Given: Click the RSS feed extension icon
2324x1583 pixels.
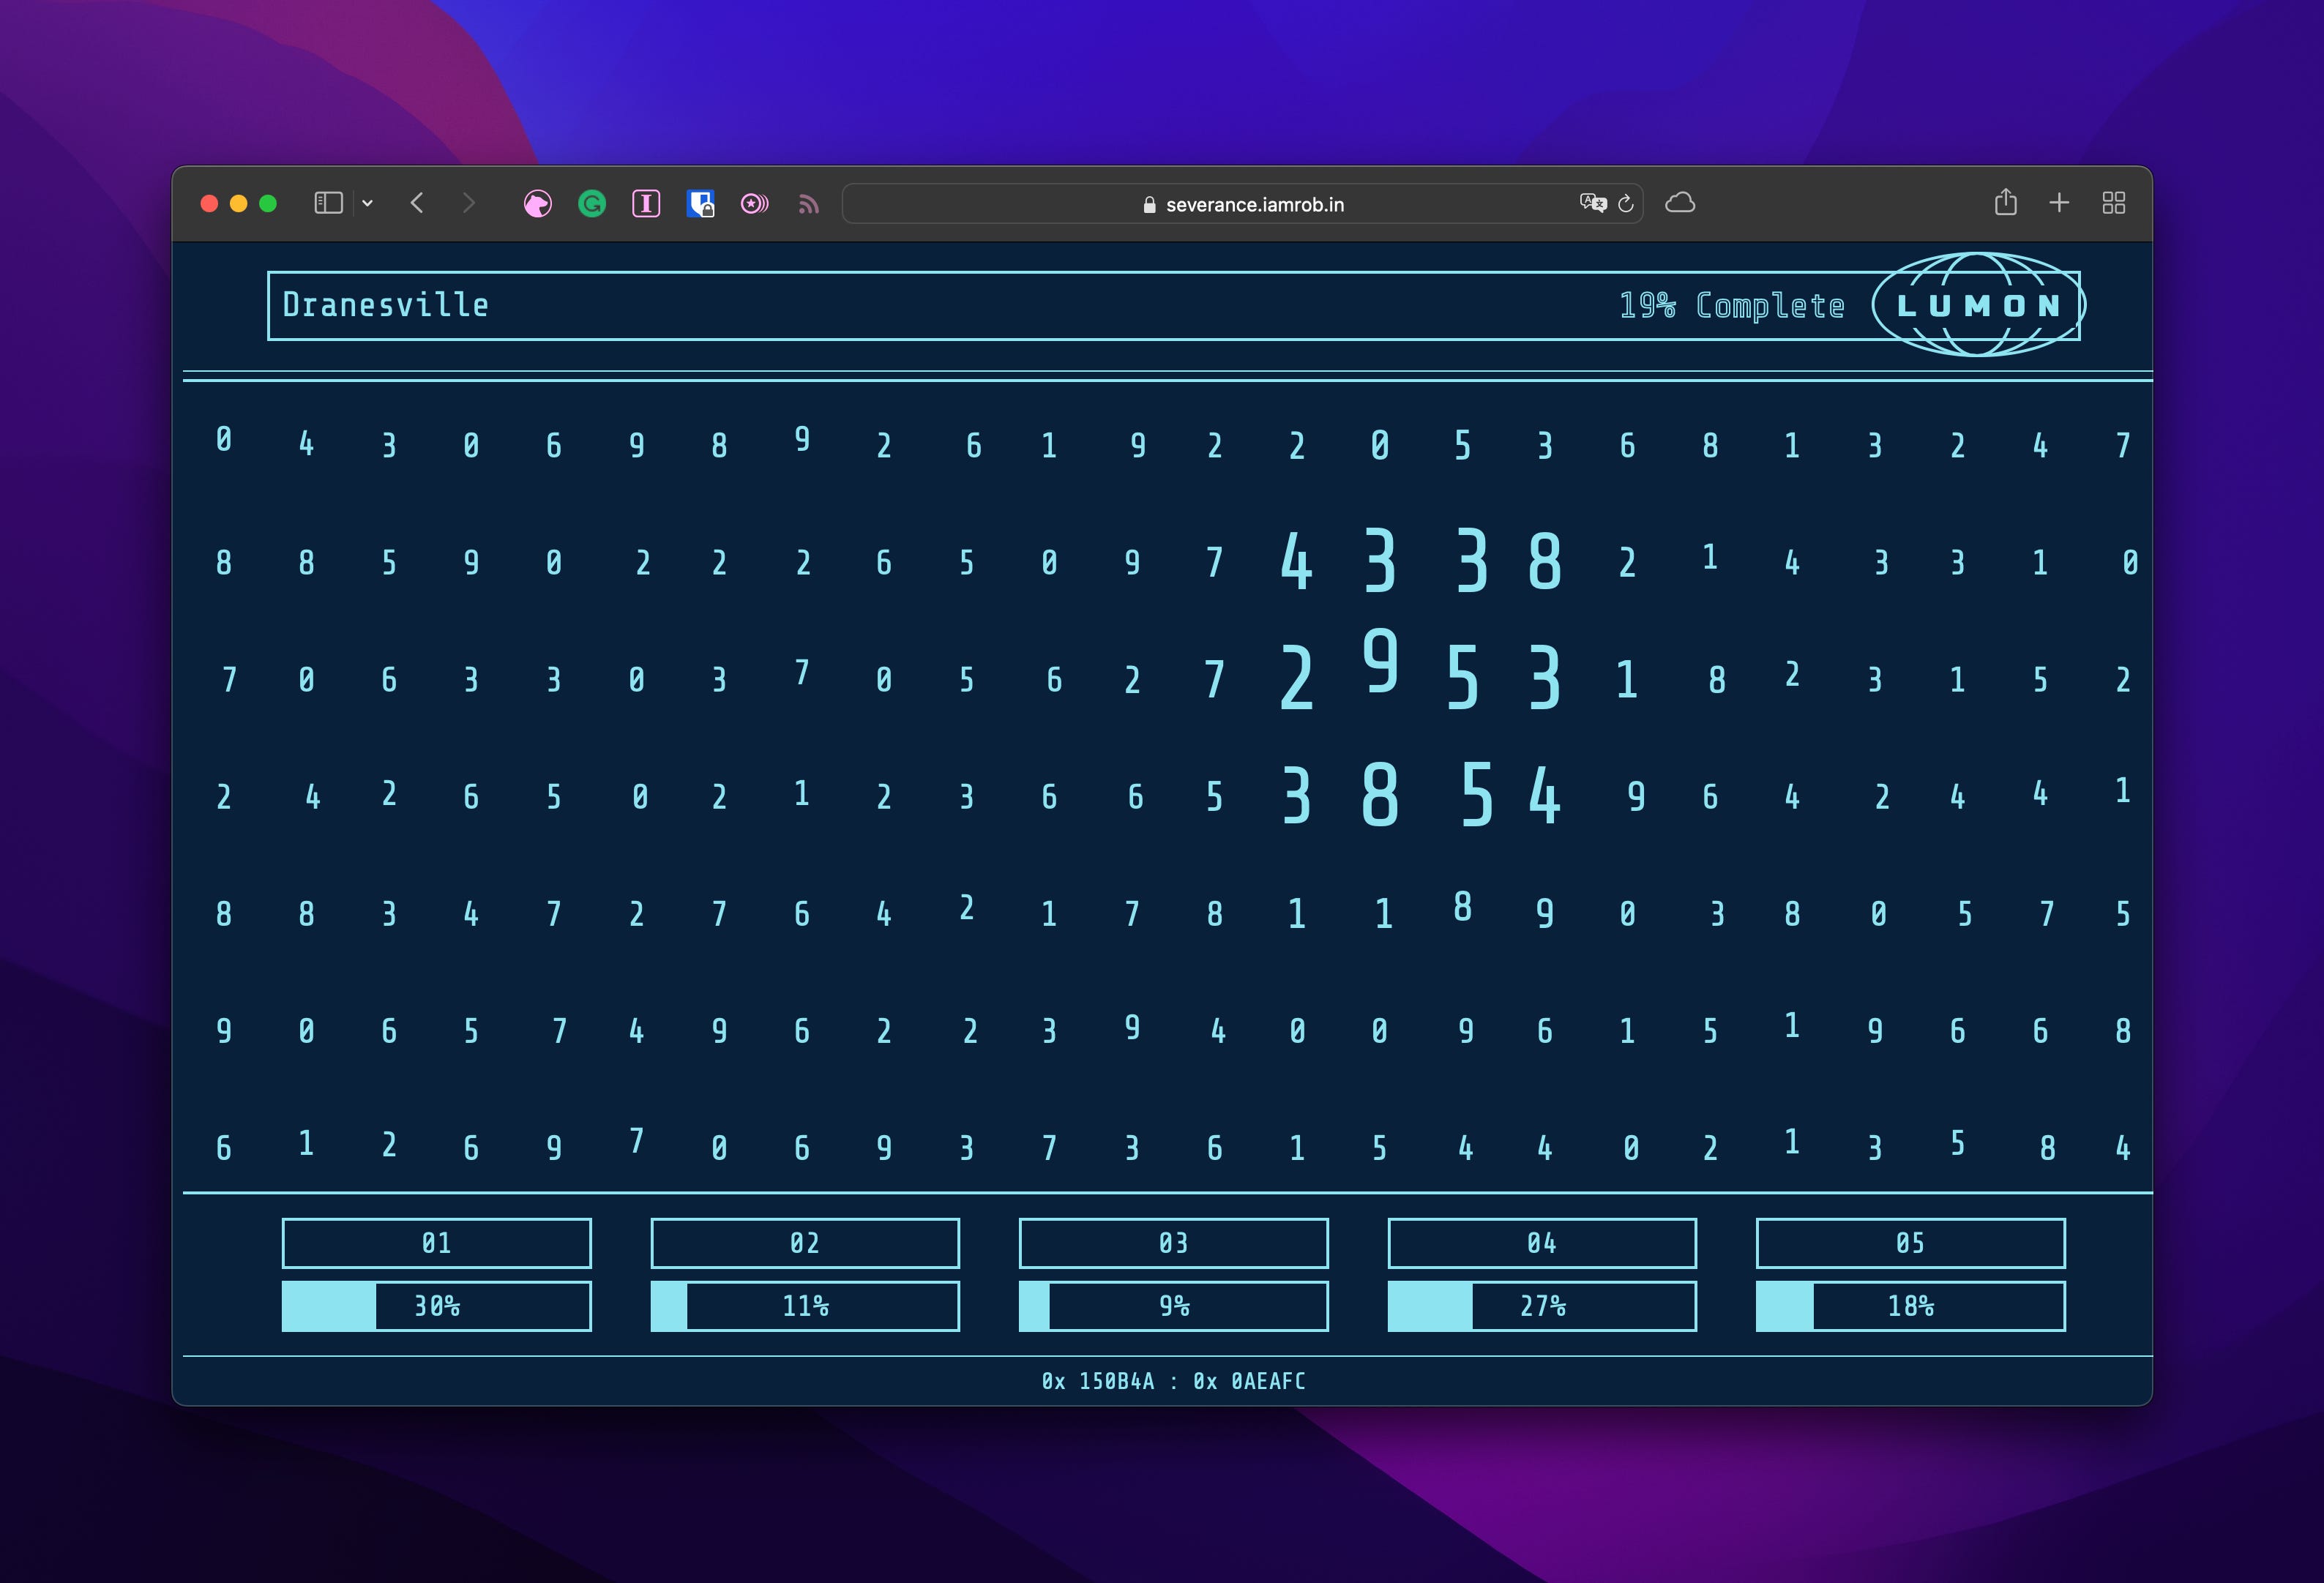Looking at the screenshot, I should (809, 205).
